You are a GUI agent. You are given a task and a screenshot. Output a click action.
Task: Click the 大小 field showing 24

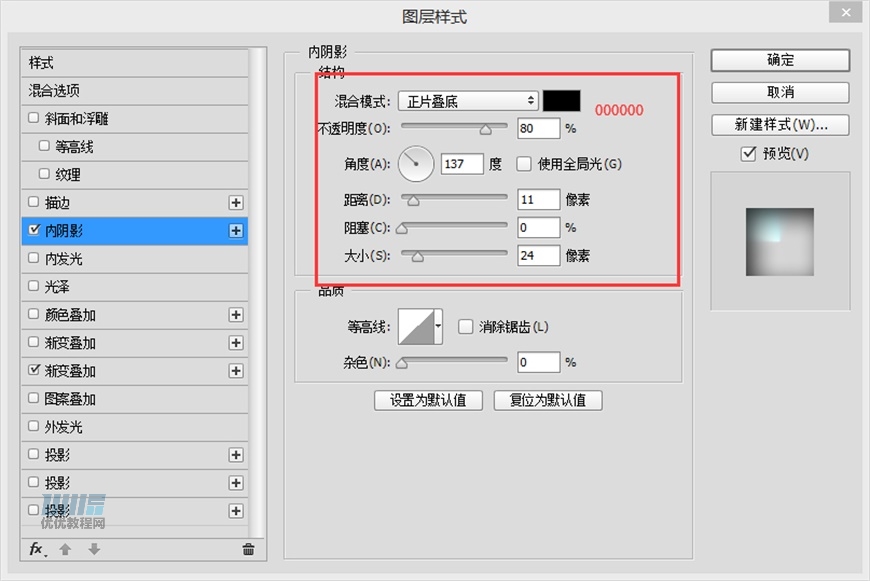(538, 255)
